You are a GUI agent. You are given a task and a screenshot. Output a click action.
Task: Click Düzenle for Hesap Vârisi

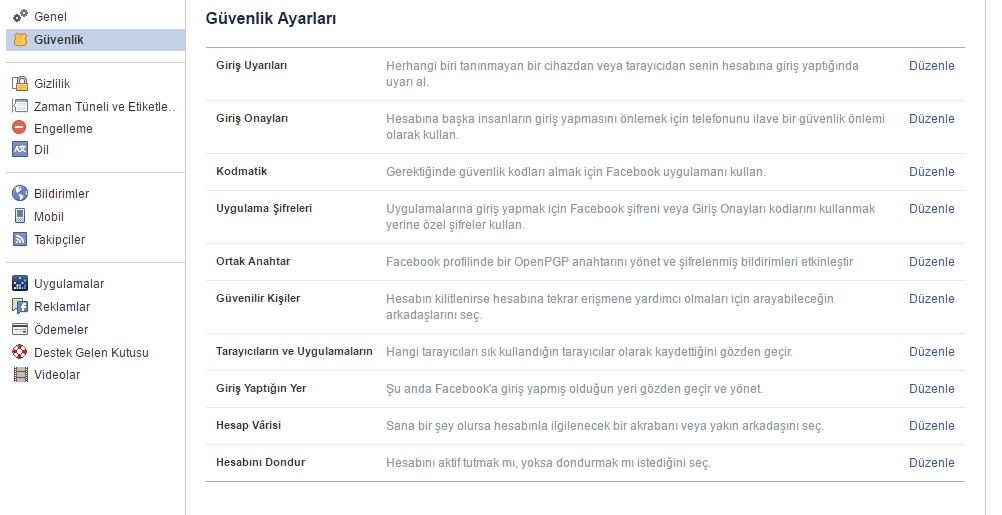(932, 426)
